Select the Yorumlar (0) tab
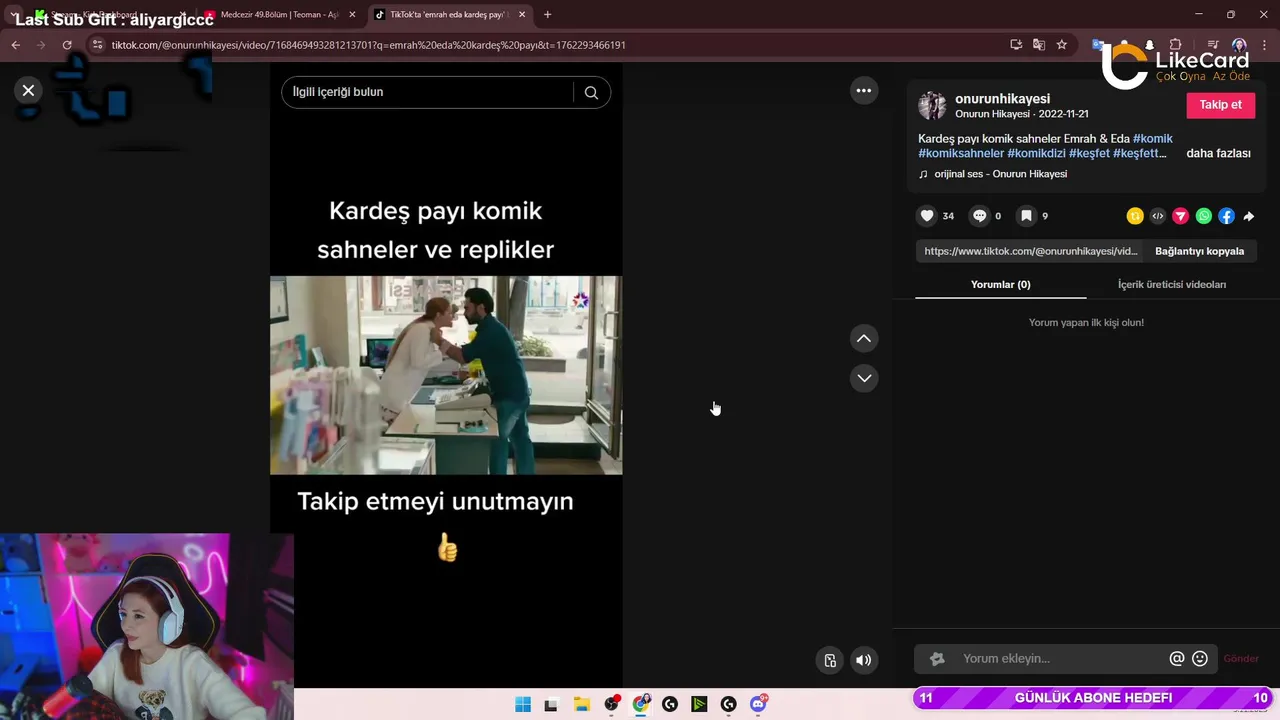The image size is (1280, 720). pyautogui.click(x=1000, y=284)
